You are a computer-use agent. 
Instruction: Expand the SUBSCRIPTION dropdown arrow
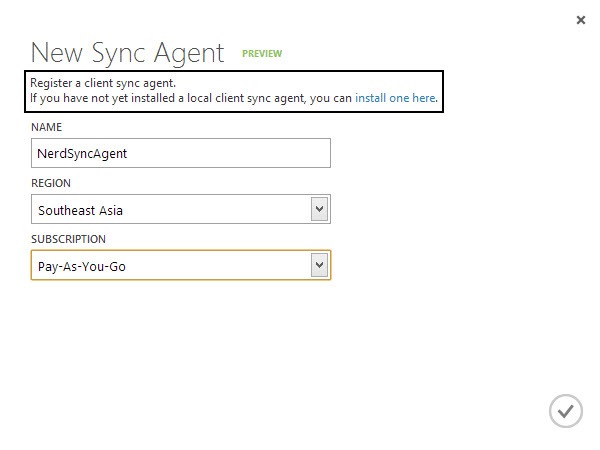pos(319,265)
